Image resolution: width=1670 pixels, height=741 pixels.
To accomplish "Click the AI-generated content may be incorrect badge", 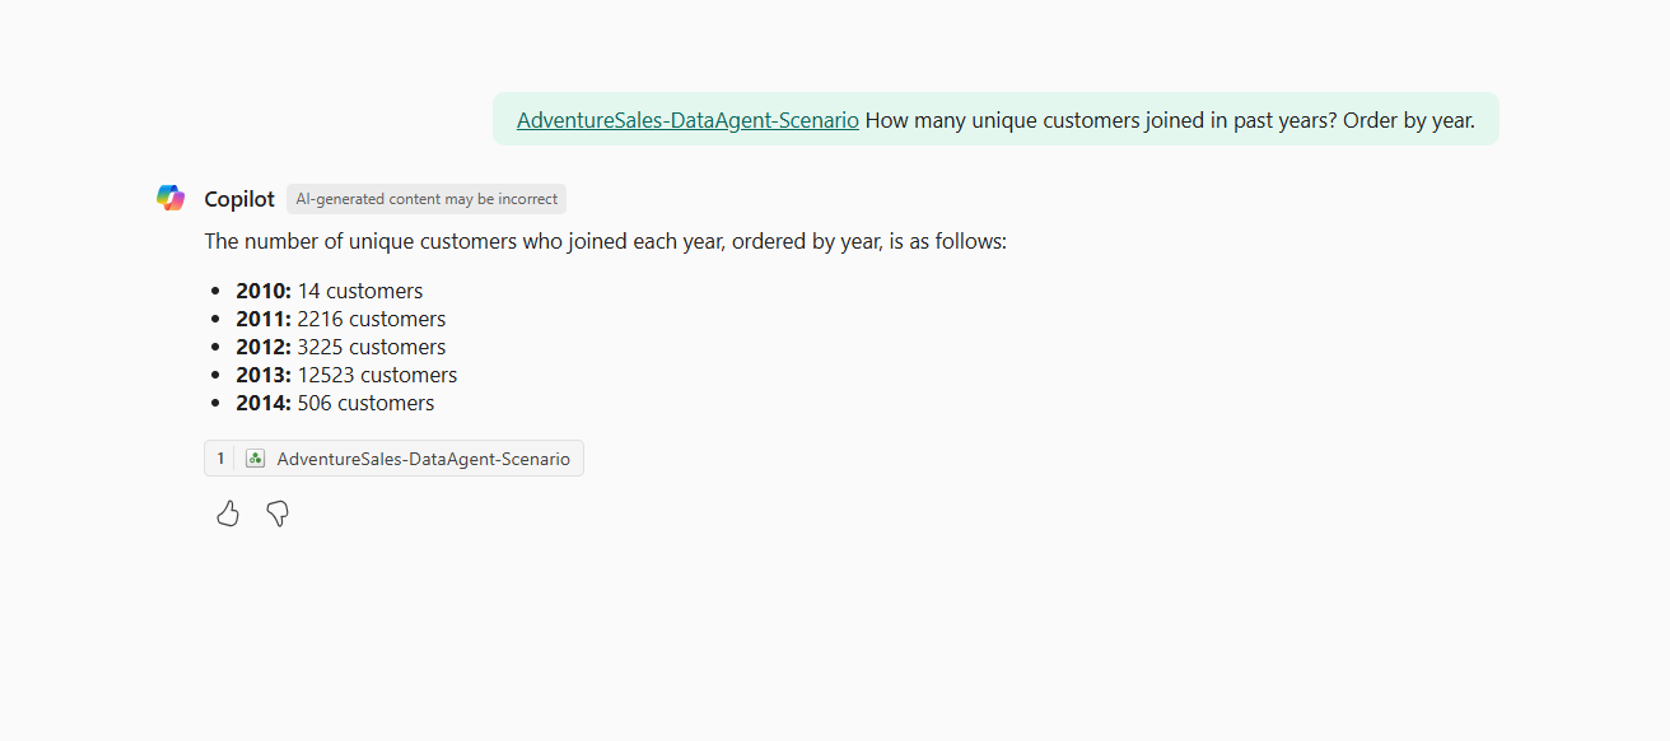I will click(426, 199).
